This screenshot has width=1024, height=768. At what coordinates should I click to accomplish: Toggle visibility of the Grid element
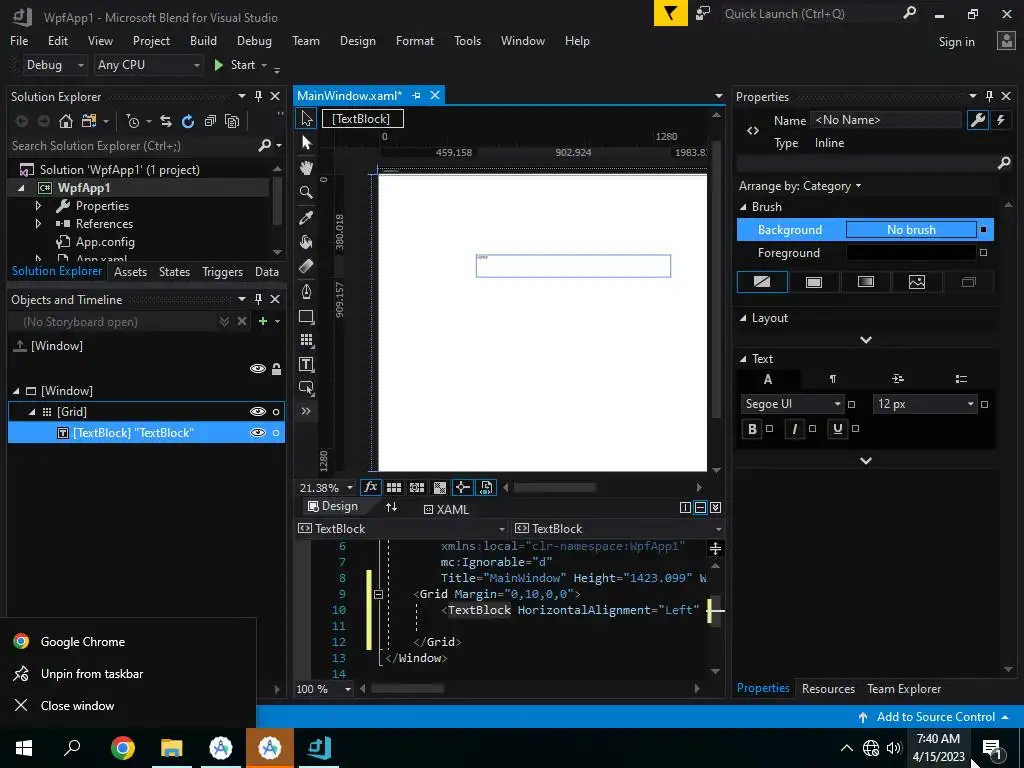(x=258, y=412)
